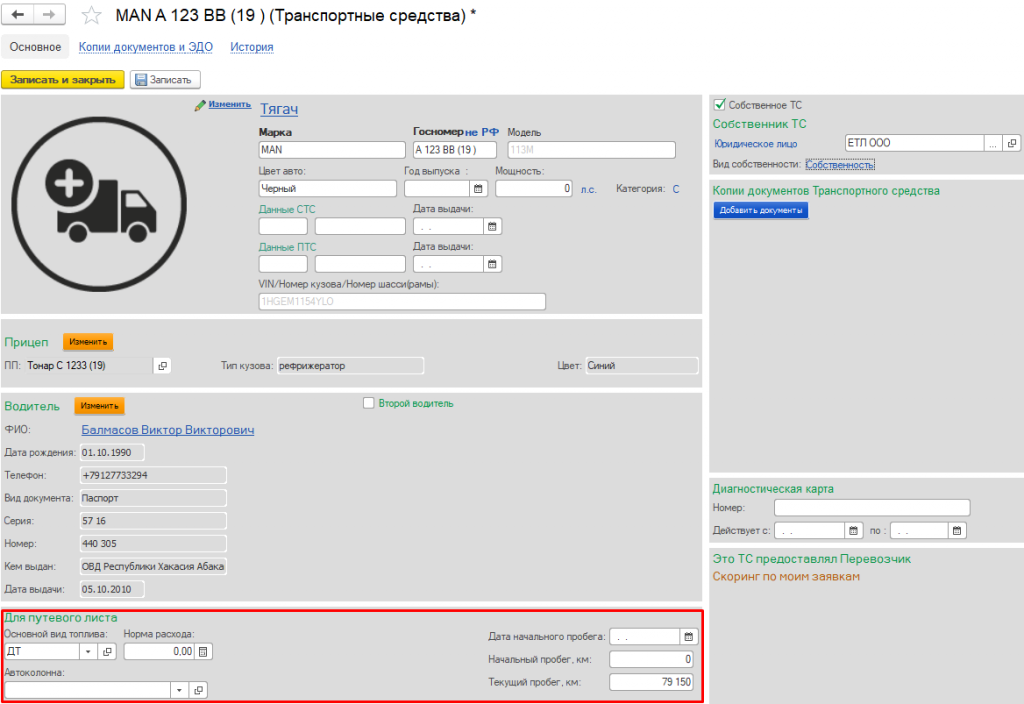Click the Начальный пробег, км field
The image size is (1024, 704).
651,660
